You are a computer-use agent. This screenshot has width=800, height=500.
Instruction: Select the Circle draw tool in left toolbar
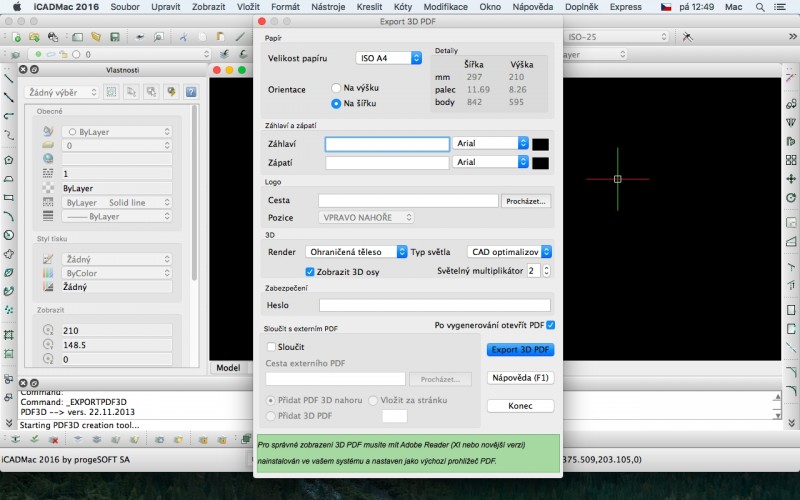pyautogui.click(x=8, y=235)
